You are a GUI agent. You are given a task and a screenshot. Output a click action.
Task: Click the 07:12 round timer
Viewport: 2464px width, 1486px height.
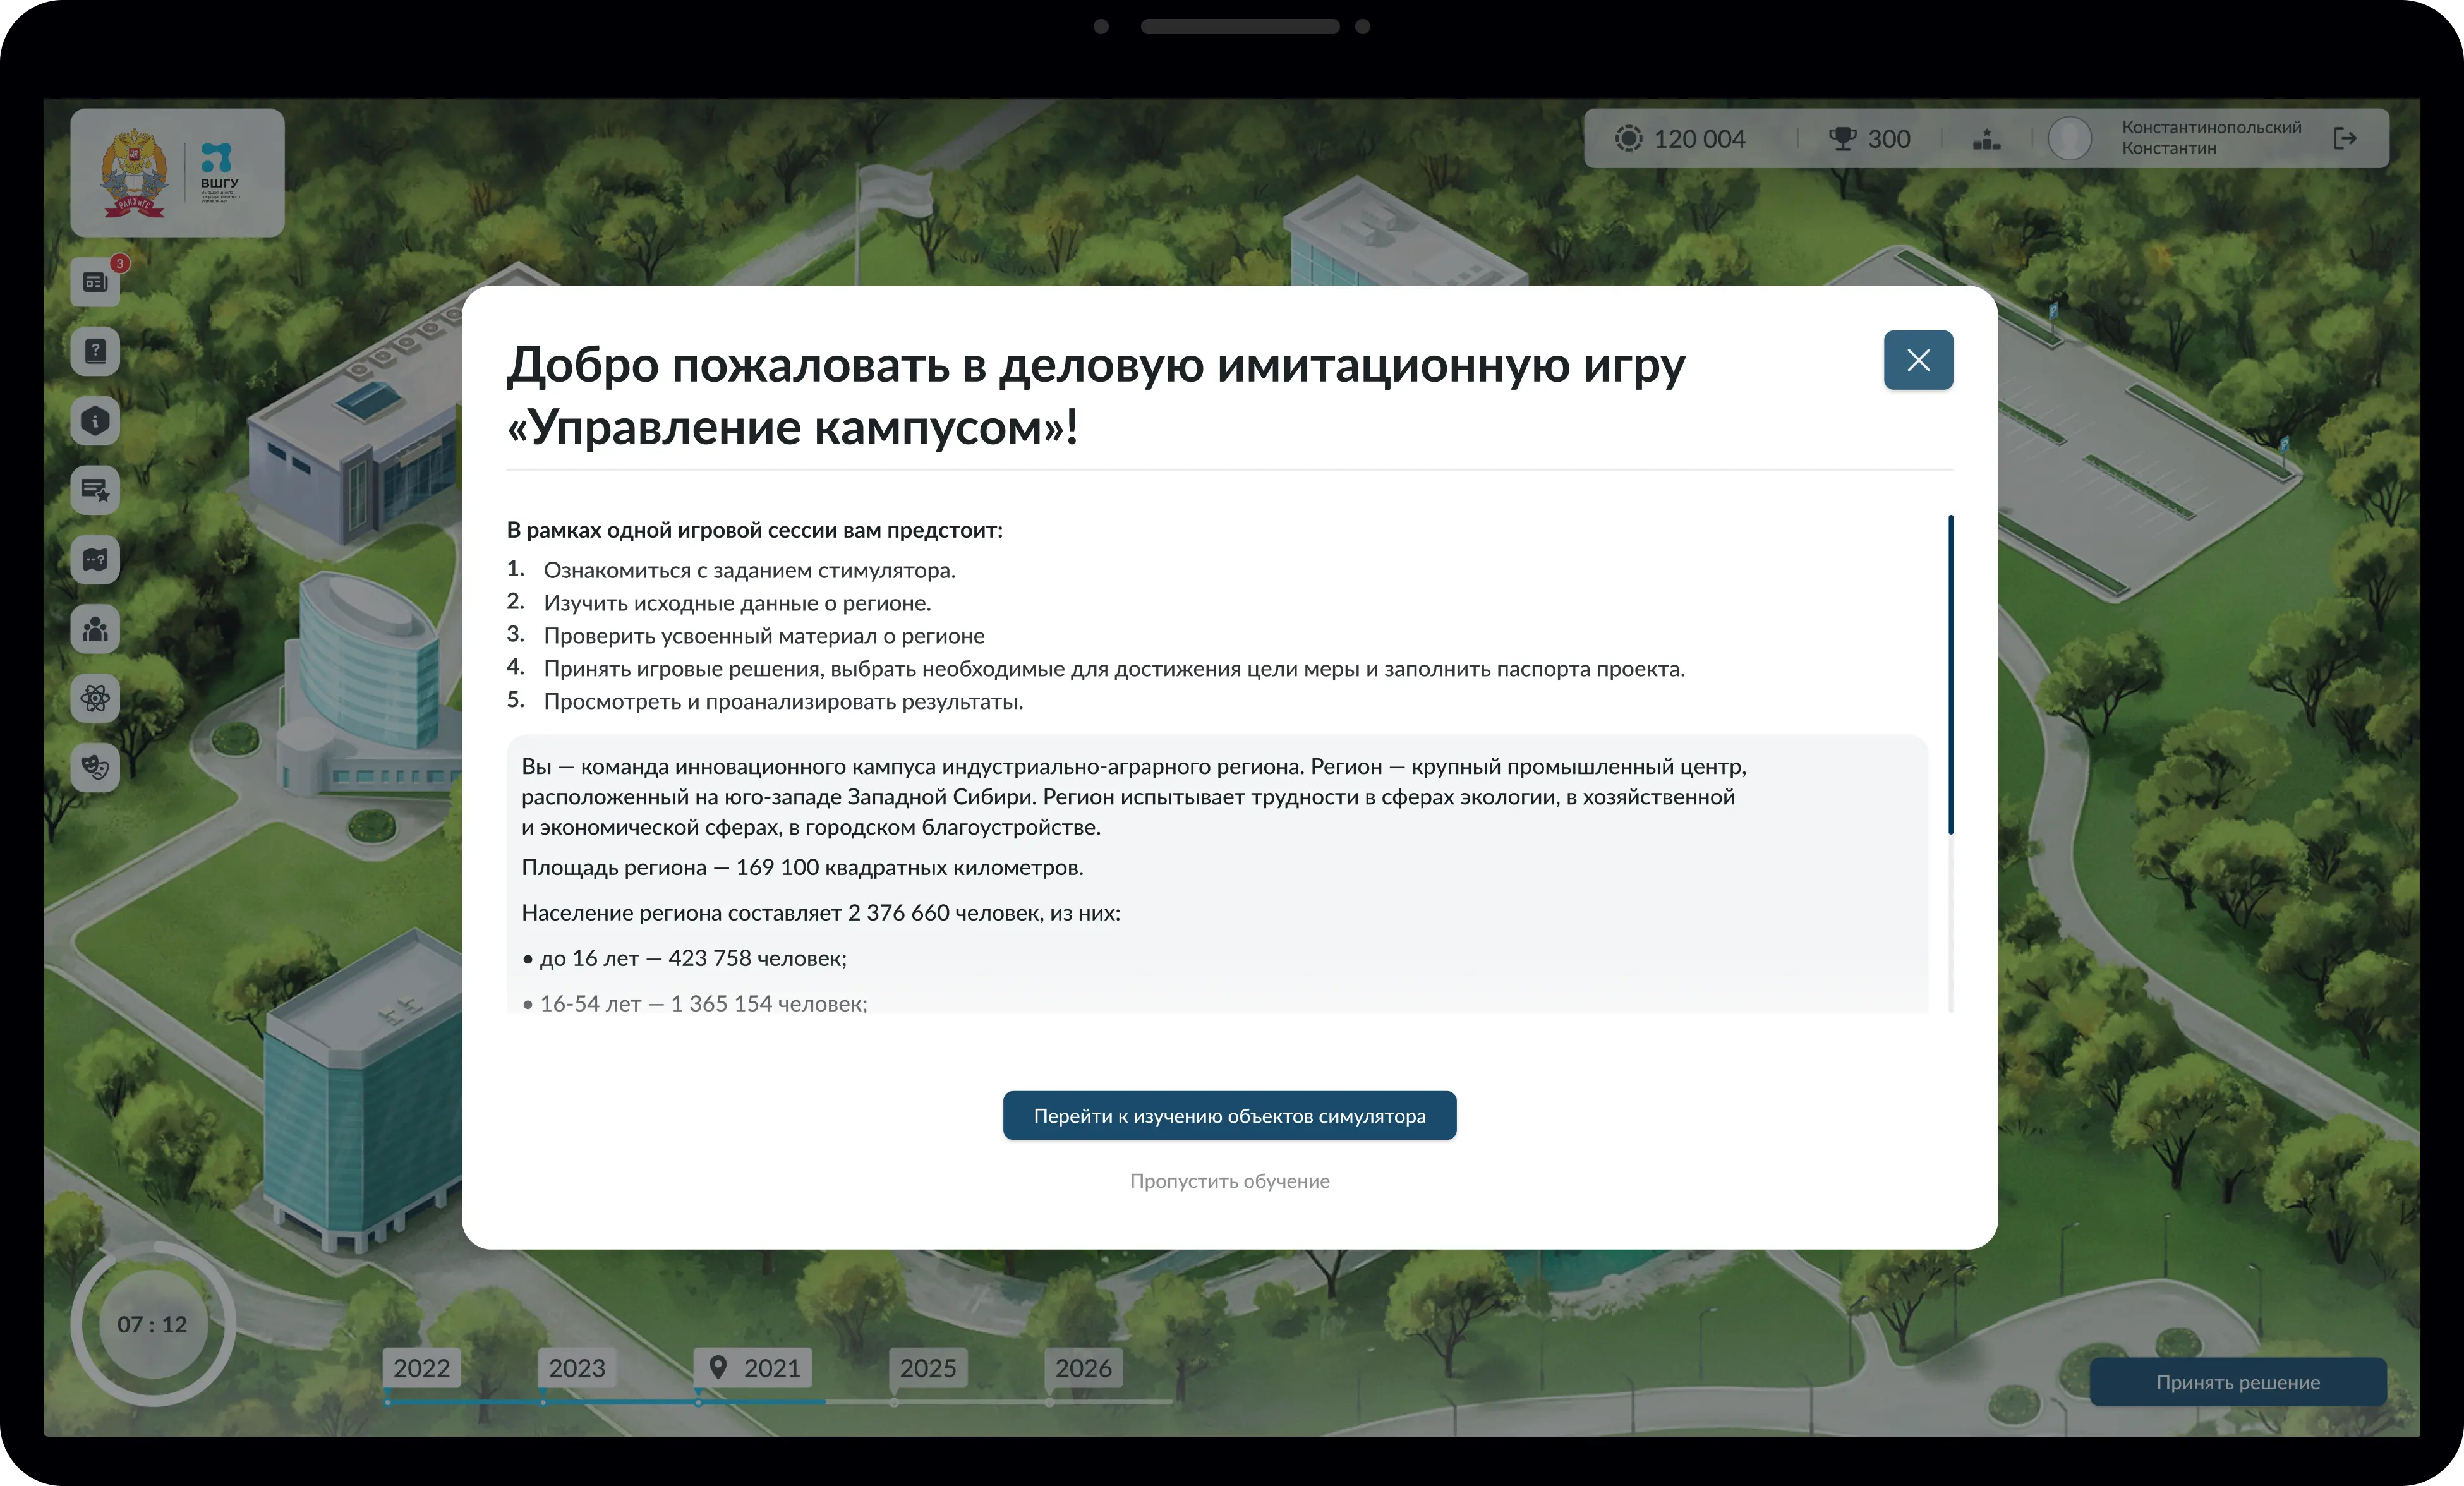point(152,1324)
